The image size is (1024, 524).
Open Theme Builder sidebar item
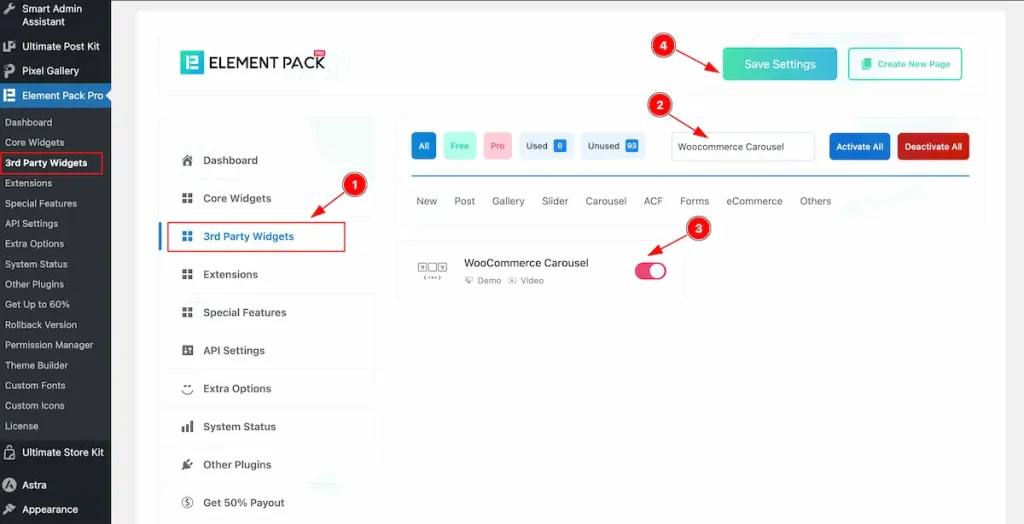[x=37, y=365]
